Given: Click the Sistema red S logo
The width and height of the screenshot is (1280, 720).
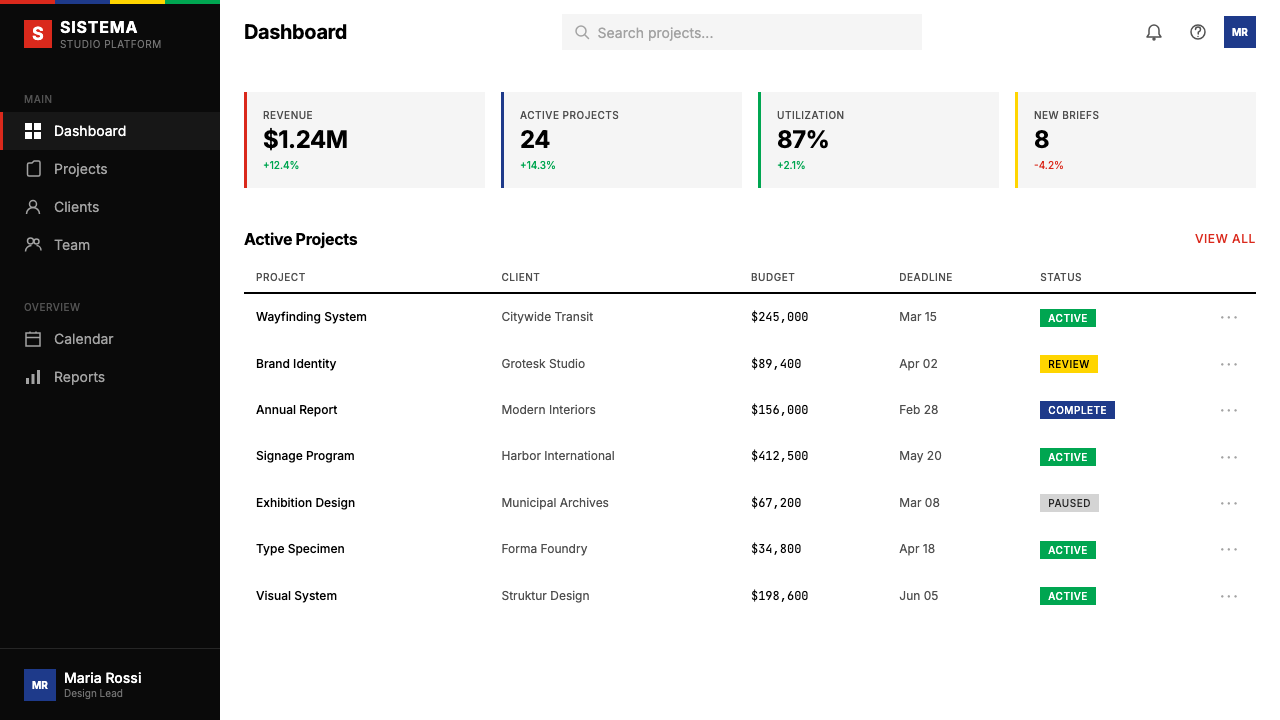Looking at the screenshot, I should point(38,34).
